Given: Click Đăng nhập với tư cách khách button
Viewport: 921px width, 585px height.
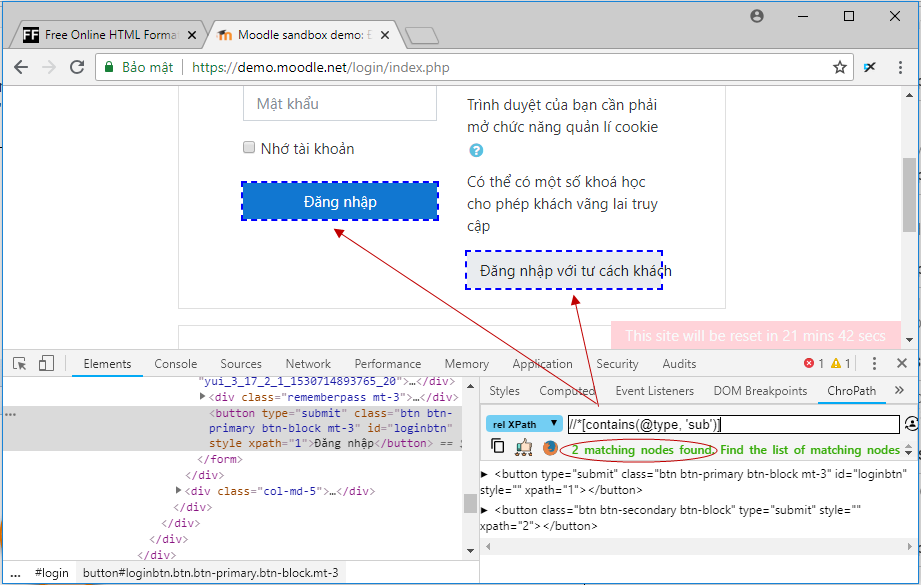Looking at the screenshot, I should [x=564, y=270].
